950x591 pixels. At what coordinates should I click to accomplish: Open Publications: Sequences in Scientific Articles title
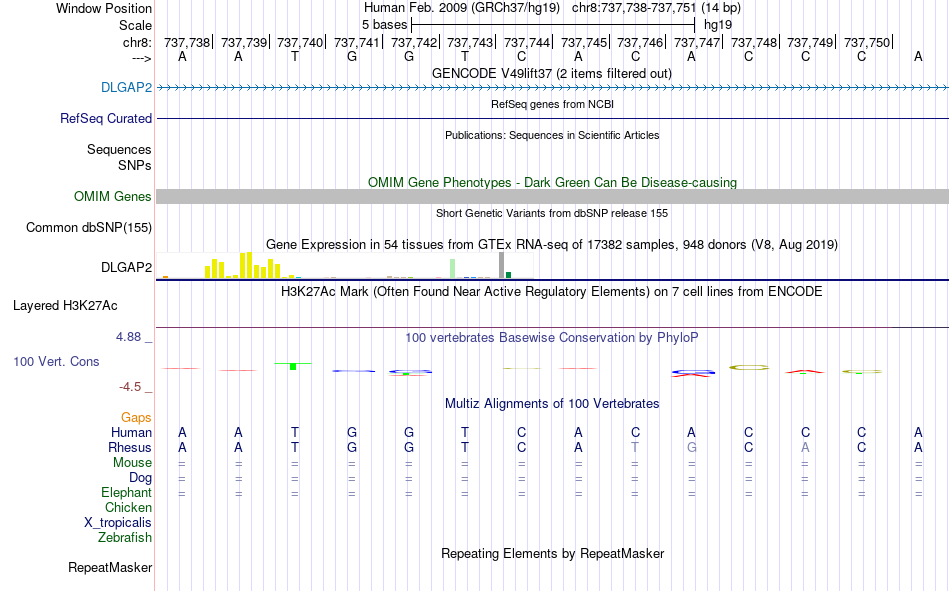[552, 135]
